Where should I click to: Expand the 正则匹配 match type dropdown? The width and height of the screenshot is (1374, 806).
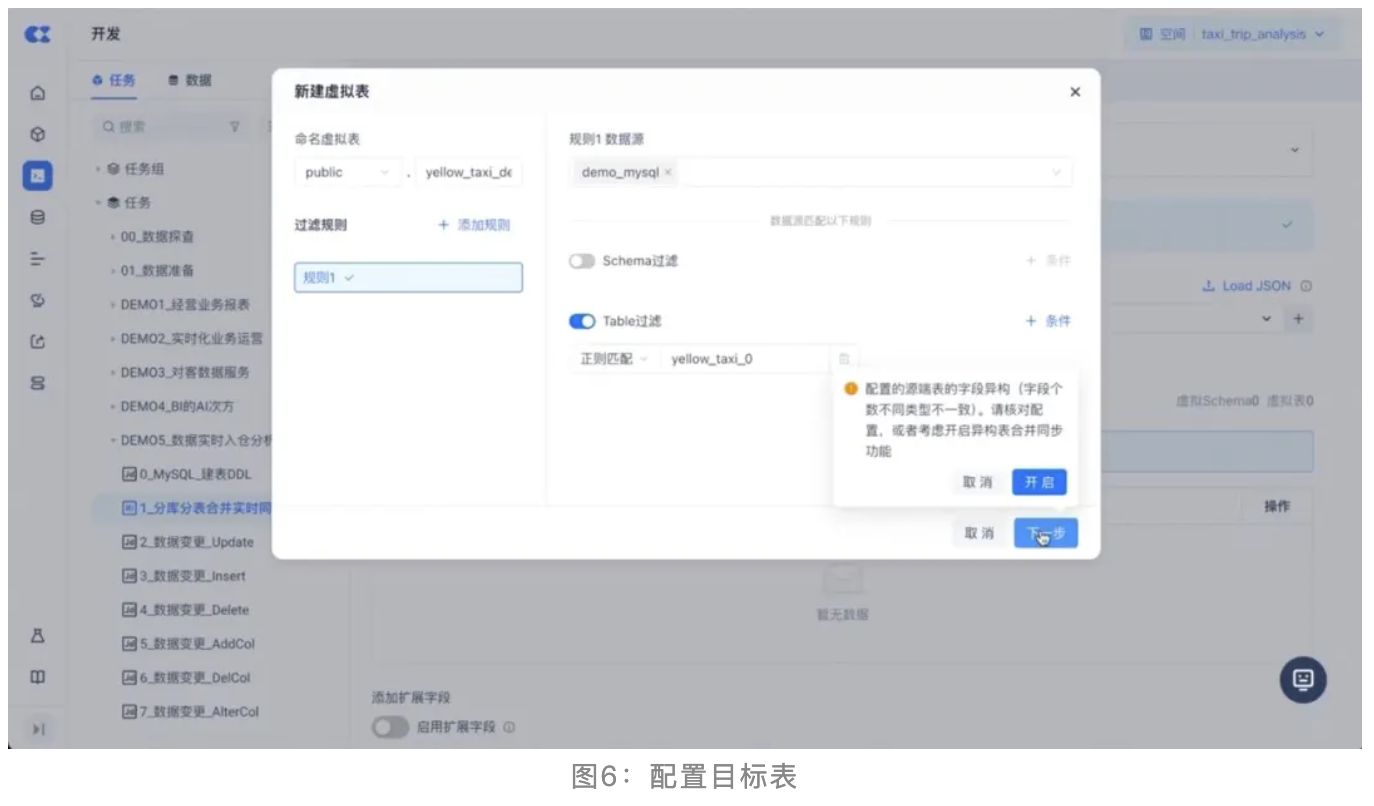(614, 359)
